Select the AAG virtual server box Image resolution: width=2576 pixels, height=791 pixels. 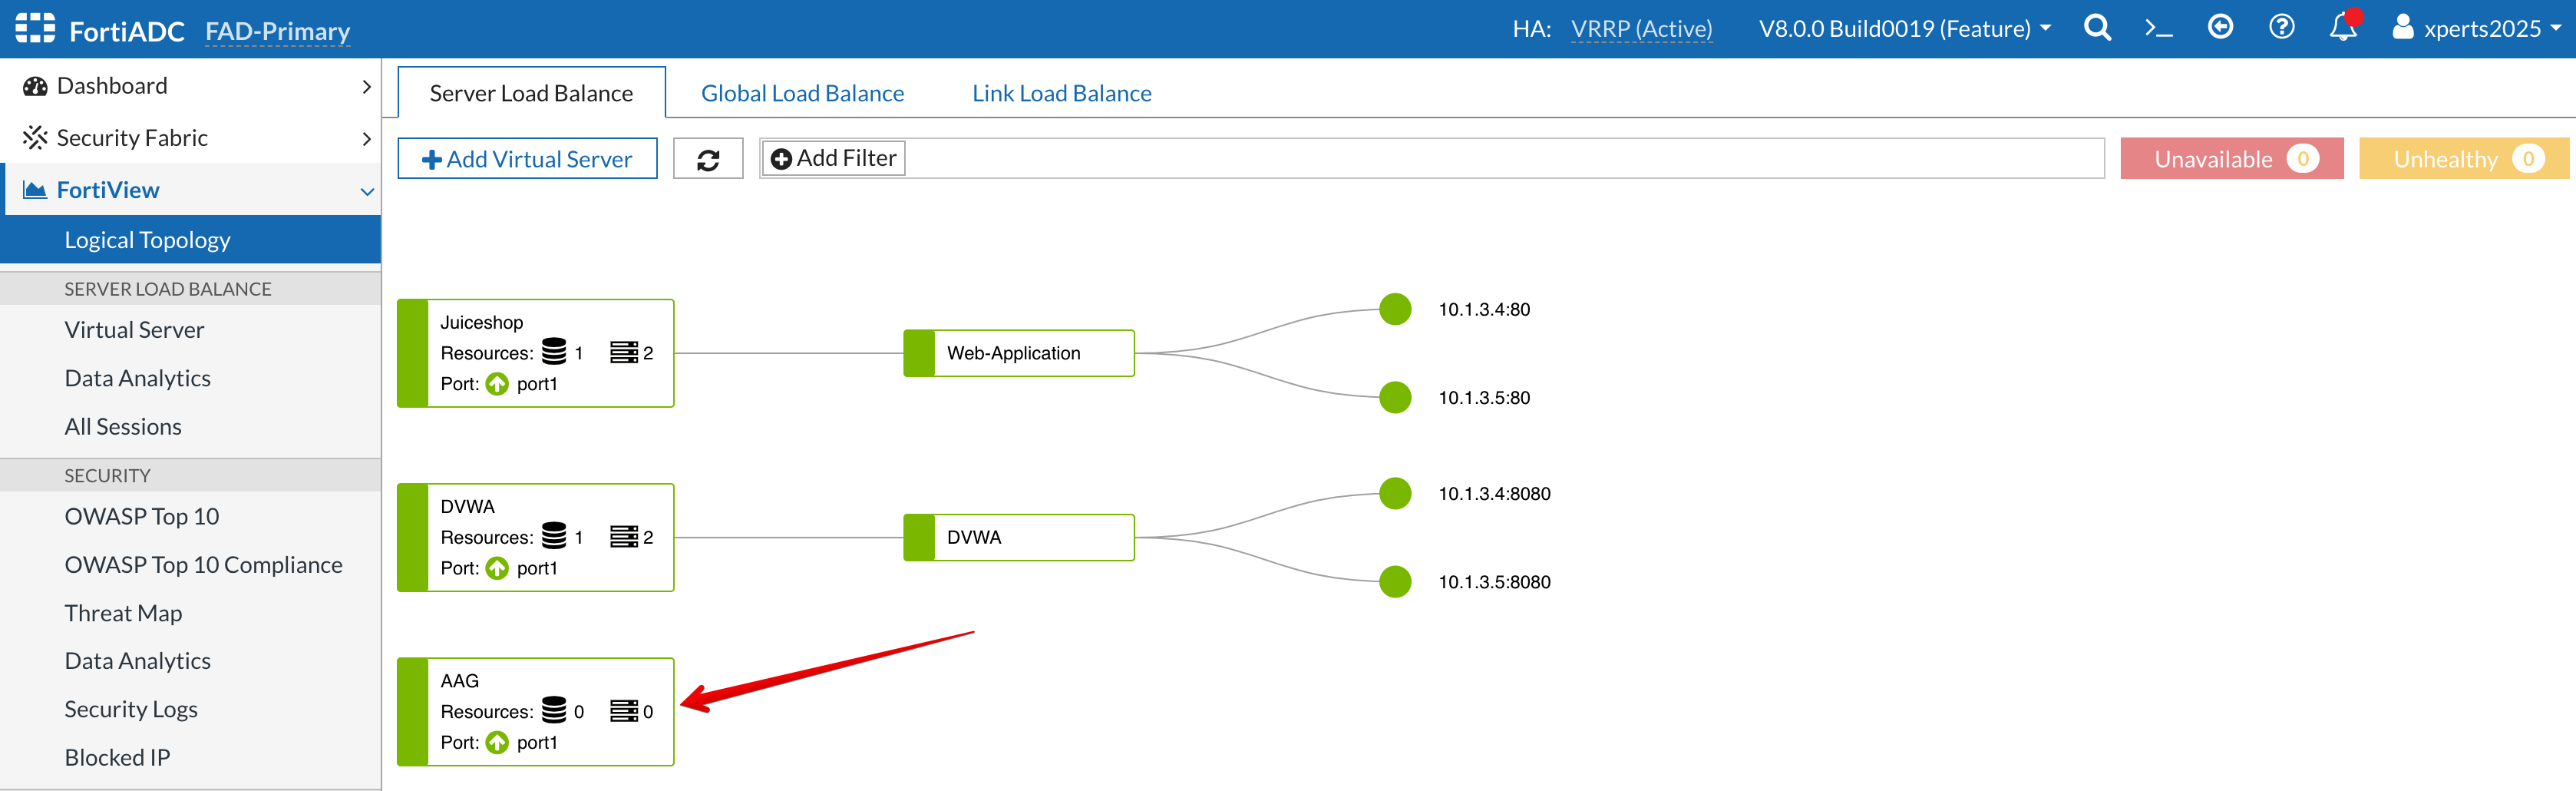[x=536, y=712]
